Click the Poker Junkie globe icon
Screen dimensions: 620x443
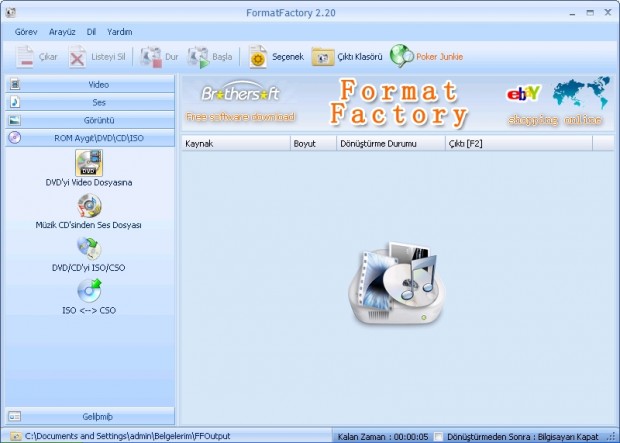[x=402, y=56]
